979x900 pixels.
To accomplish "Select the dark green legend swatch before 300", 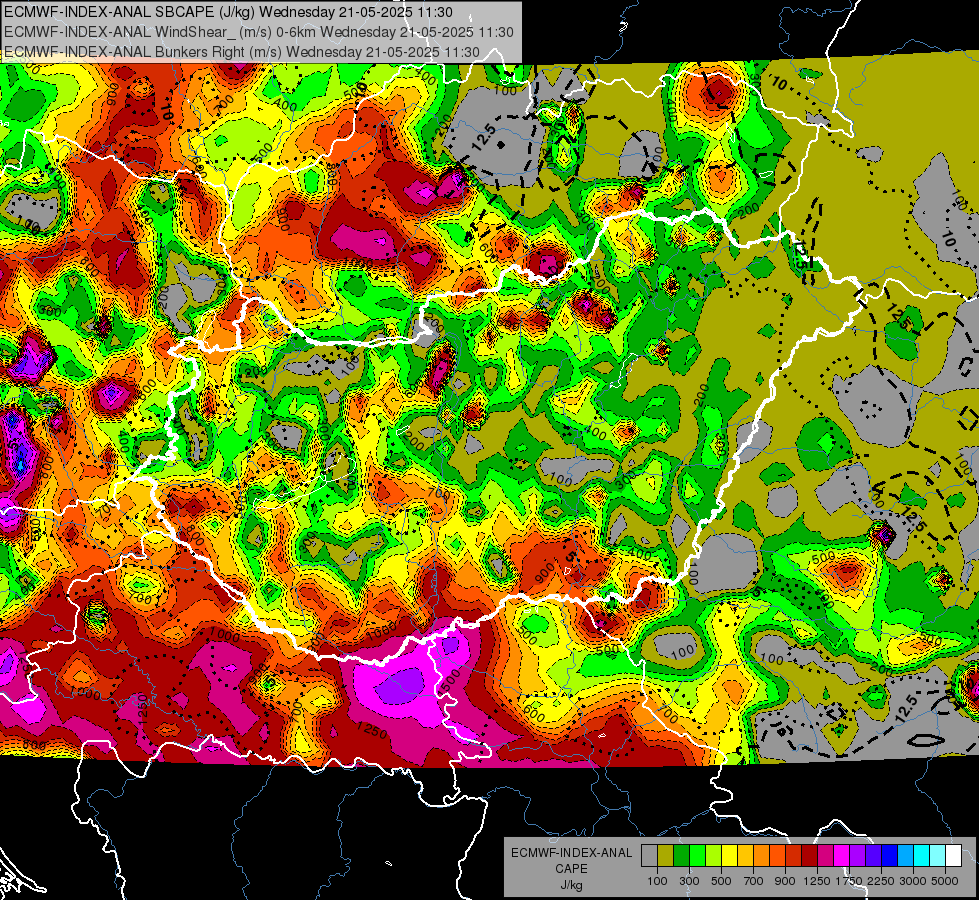I will [x=681, y=856].
